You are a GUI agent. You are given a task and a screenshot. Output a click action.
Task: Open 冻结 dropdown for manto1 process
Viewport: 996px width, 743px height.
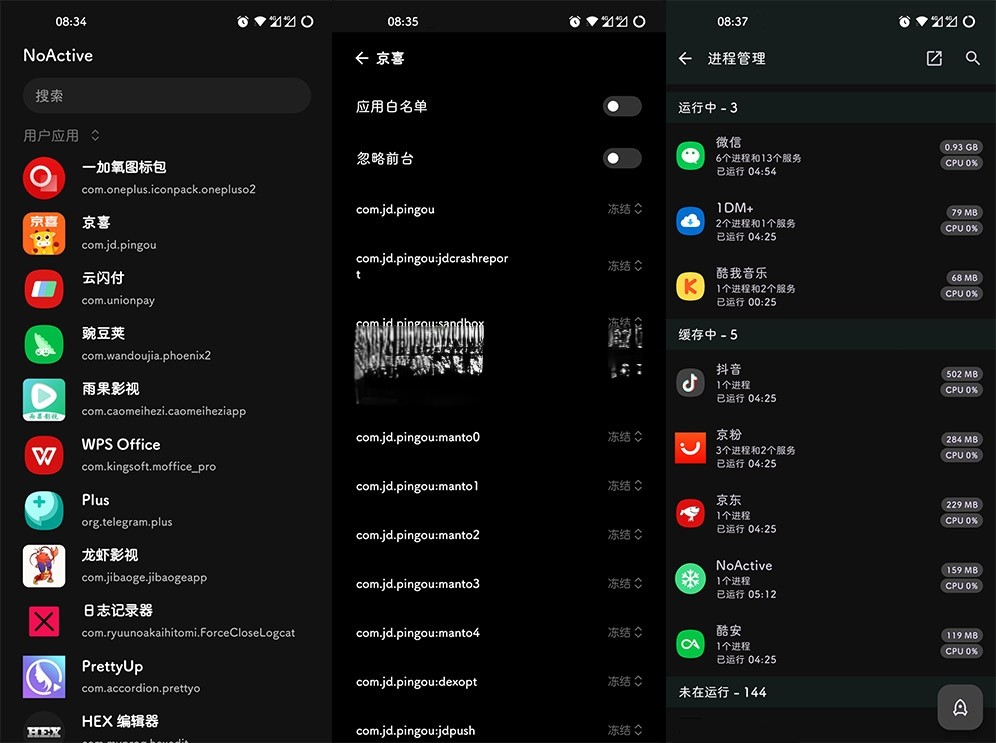click(625, 486)
